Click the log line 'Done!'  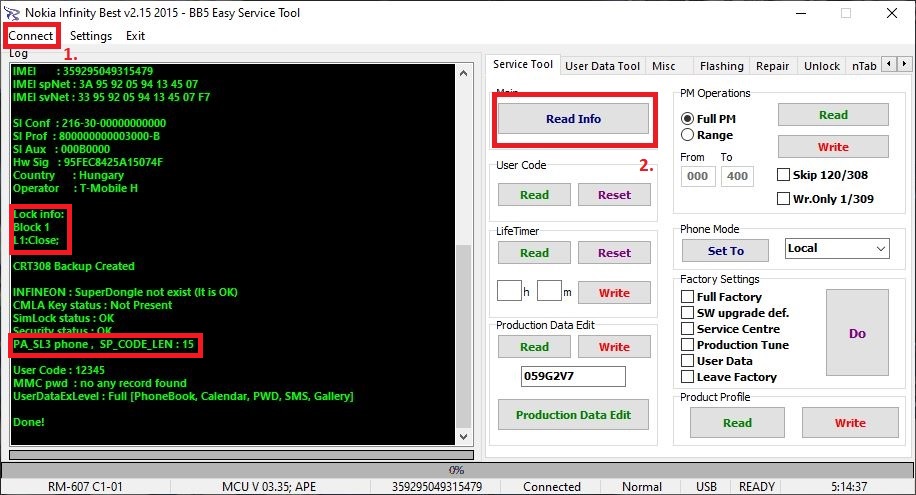[x=29, y=422]
